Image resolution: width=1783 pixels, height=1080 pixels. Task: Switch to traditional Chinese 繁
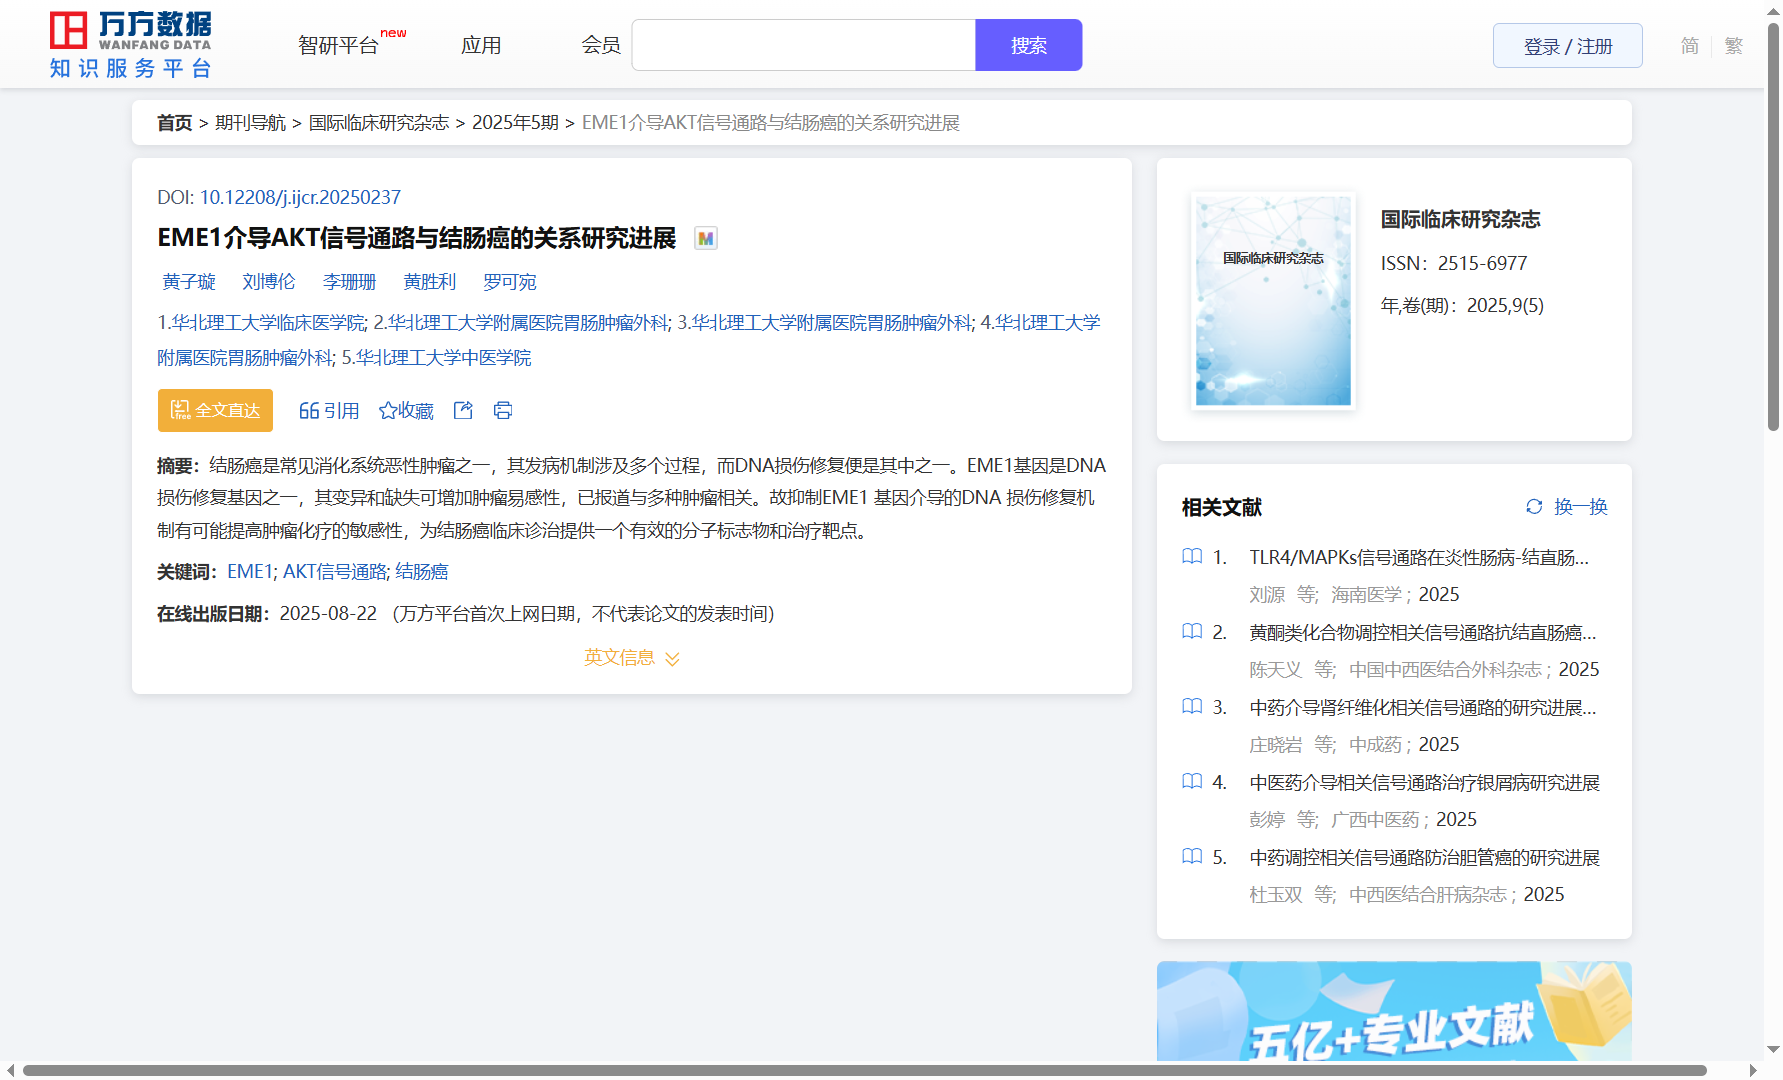(1734, 46)
